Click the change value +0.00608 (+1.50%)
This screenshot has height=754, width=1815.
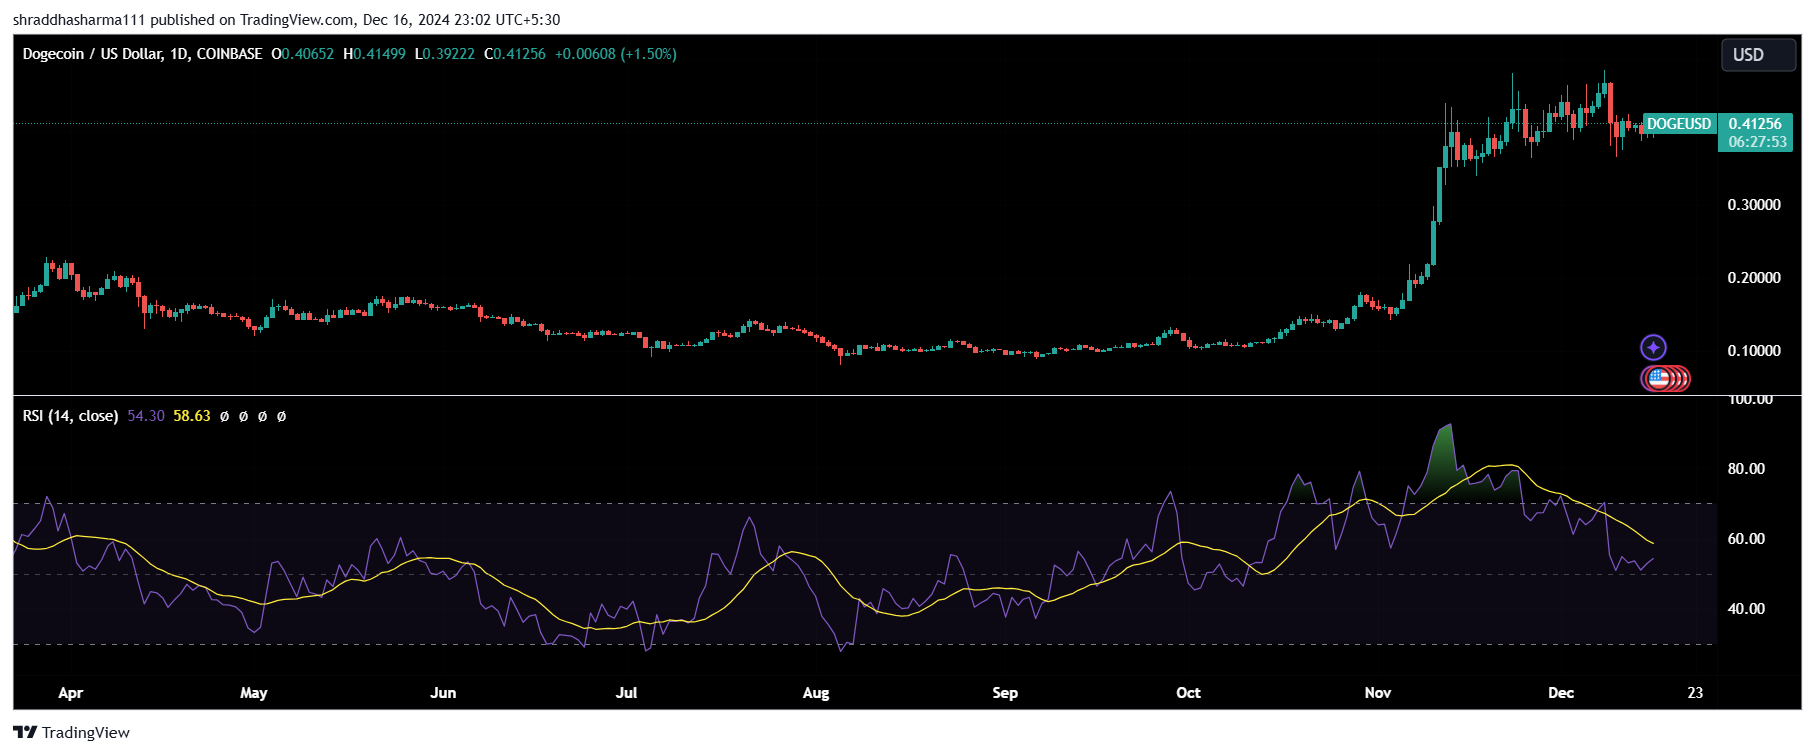616,54
